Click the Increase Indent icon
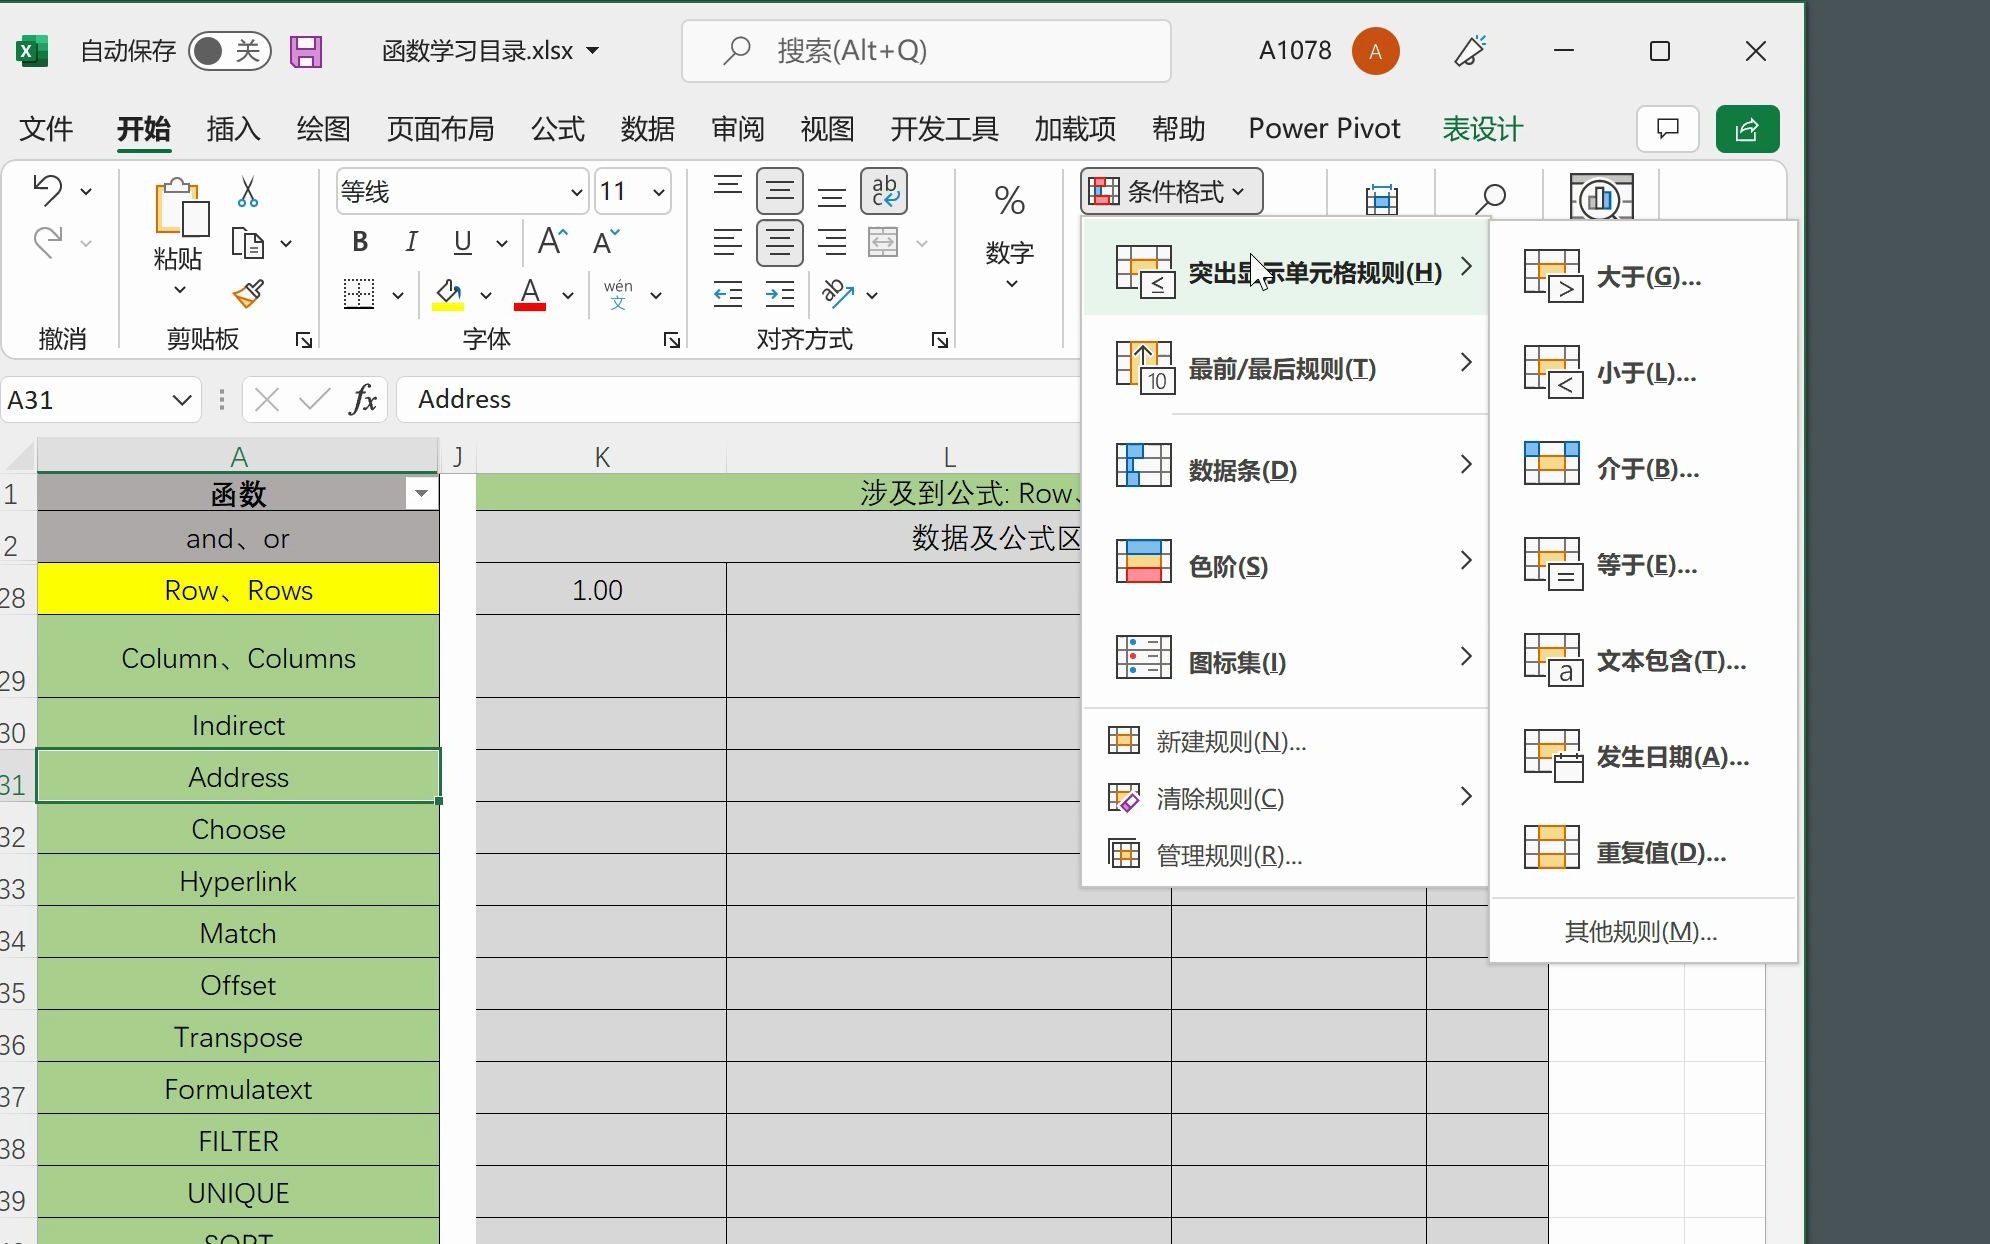 pyautogui.click(x=779, y=294)
